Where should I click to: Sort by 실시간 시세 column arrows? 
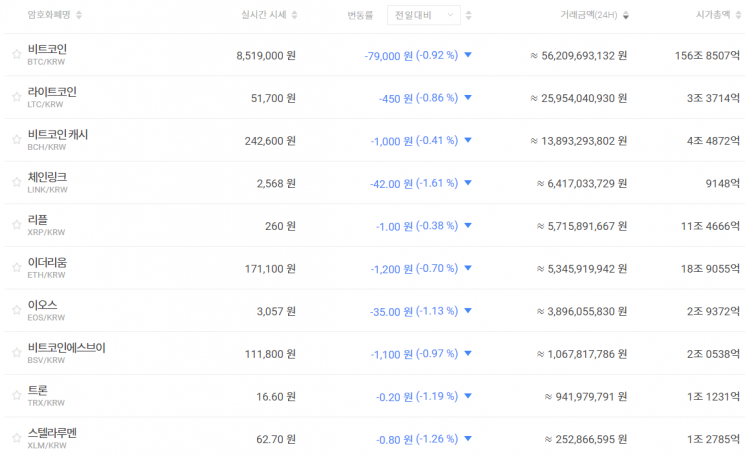tap(295, 15)
